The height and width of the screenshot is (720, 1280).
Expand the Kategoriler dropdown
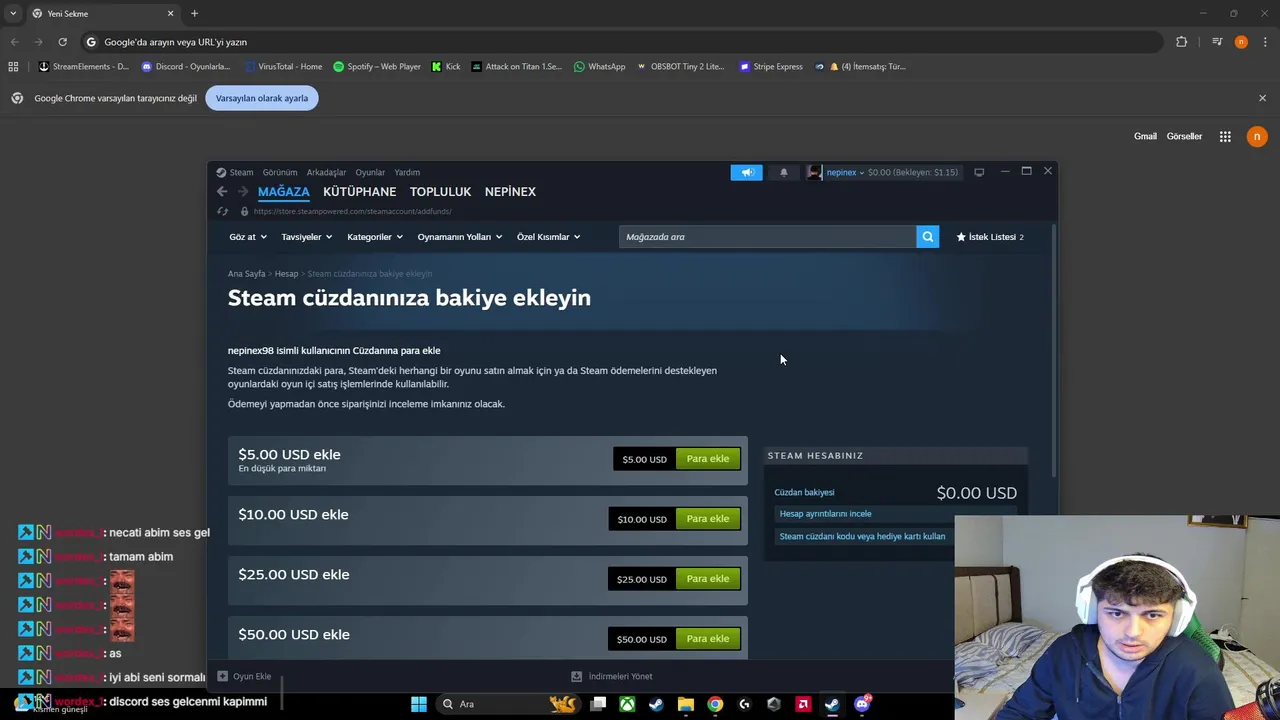coord(375,237)
